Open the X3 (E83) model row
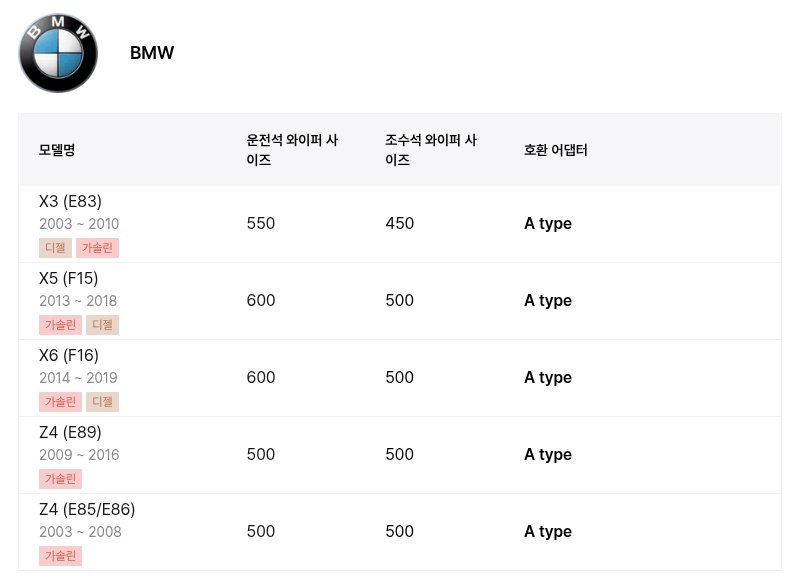This screenshot has height=584, width=800. click(400, 224)
